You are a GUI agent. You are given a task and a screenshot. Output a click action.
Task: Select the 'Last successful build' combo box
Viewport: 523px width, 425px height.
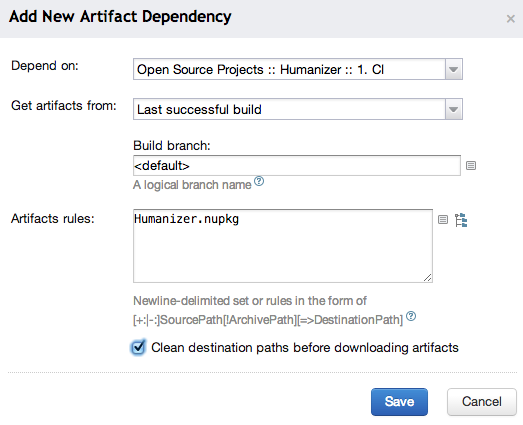coord(298,109)
